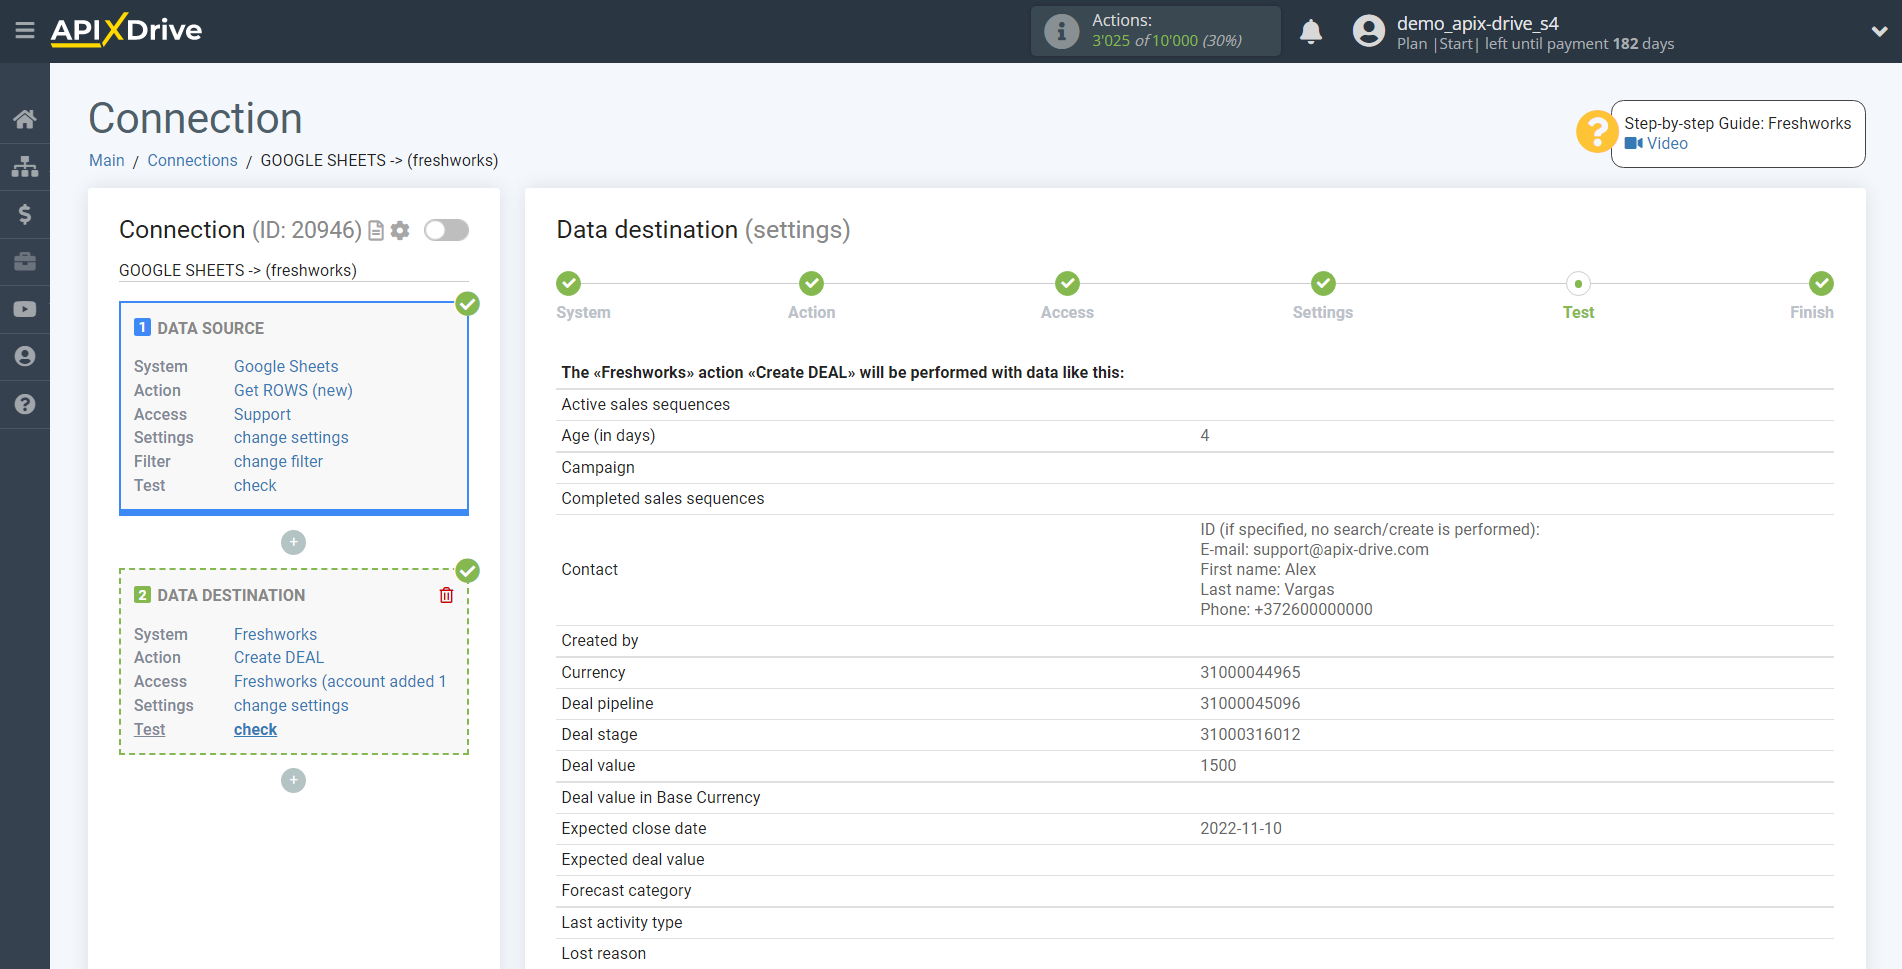The height and width of the screenshot is (969, 1902).
Task: Click the Currency value 31000044965
Action: tap(1250, 672)
